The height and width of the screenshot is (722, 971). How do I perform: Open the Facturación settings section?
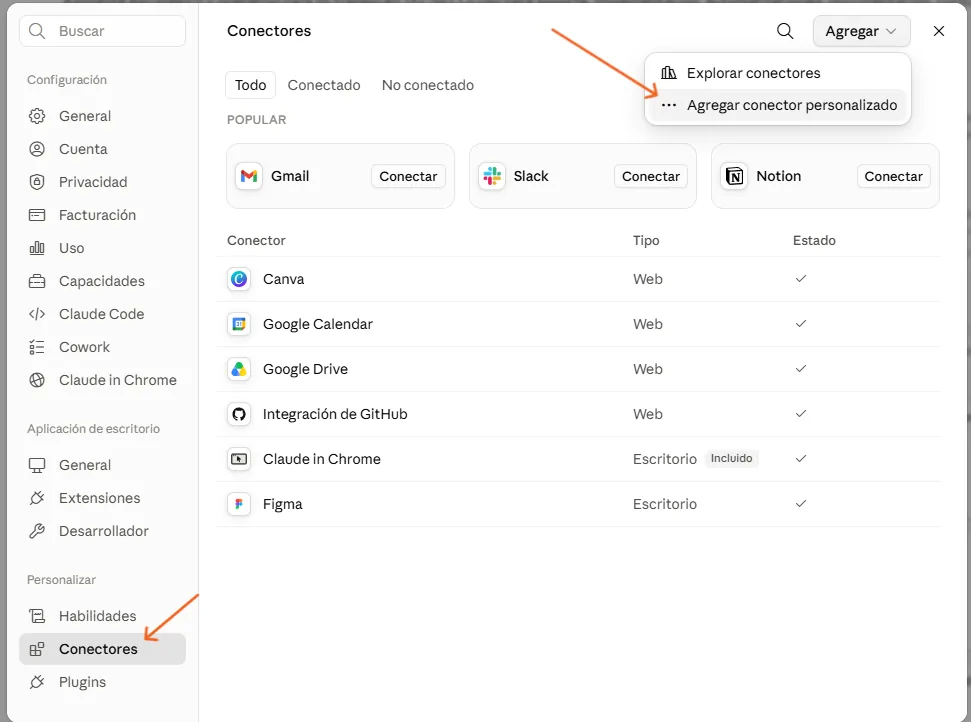click(x=102, y=215)
